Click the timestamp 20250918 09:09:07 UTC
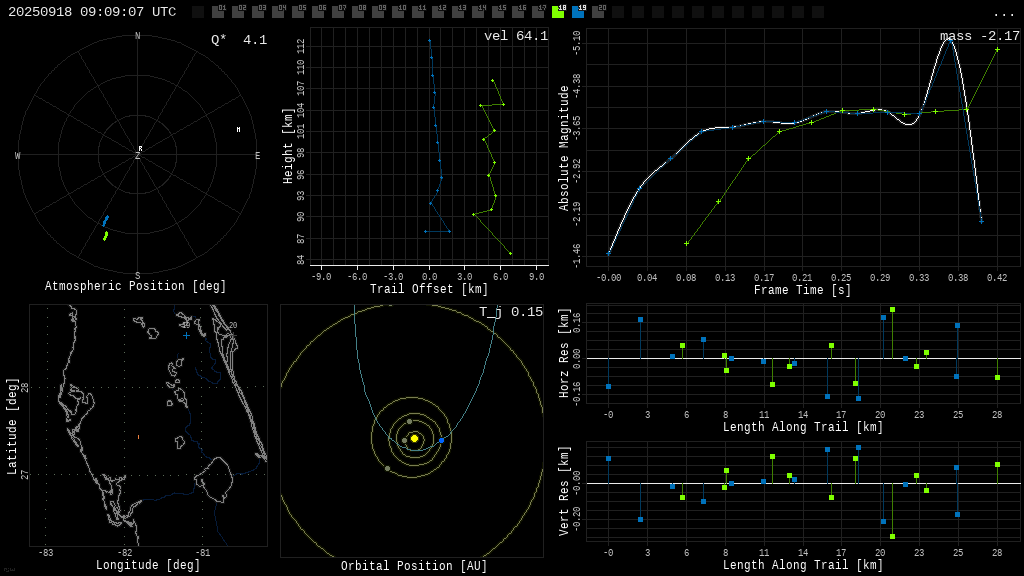This screenshot has width=1024, height=576. coord(92,12)
